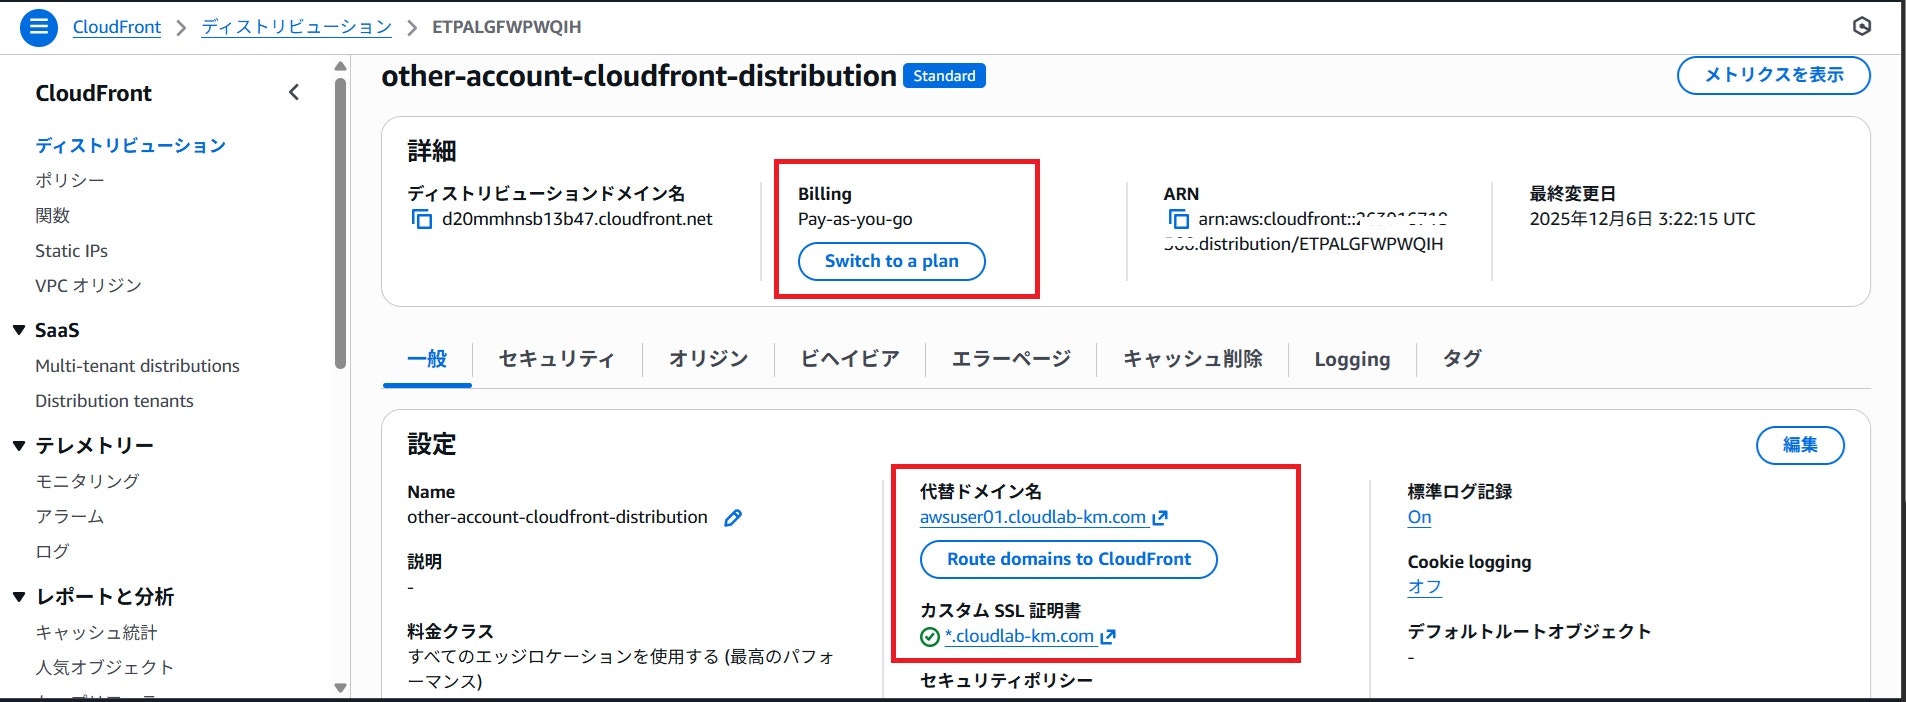Open the Logging tab
Screen dimensions: 1906x702
1352,359
